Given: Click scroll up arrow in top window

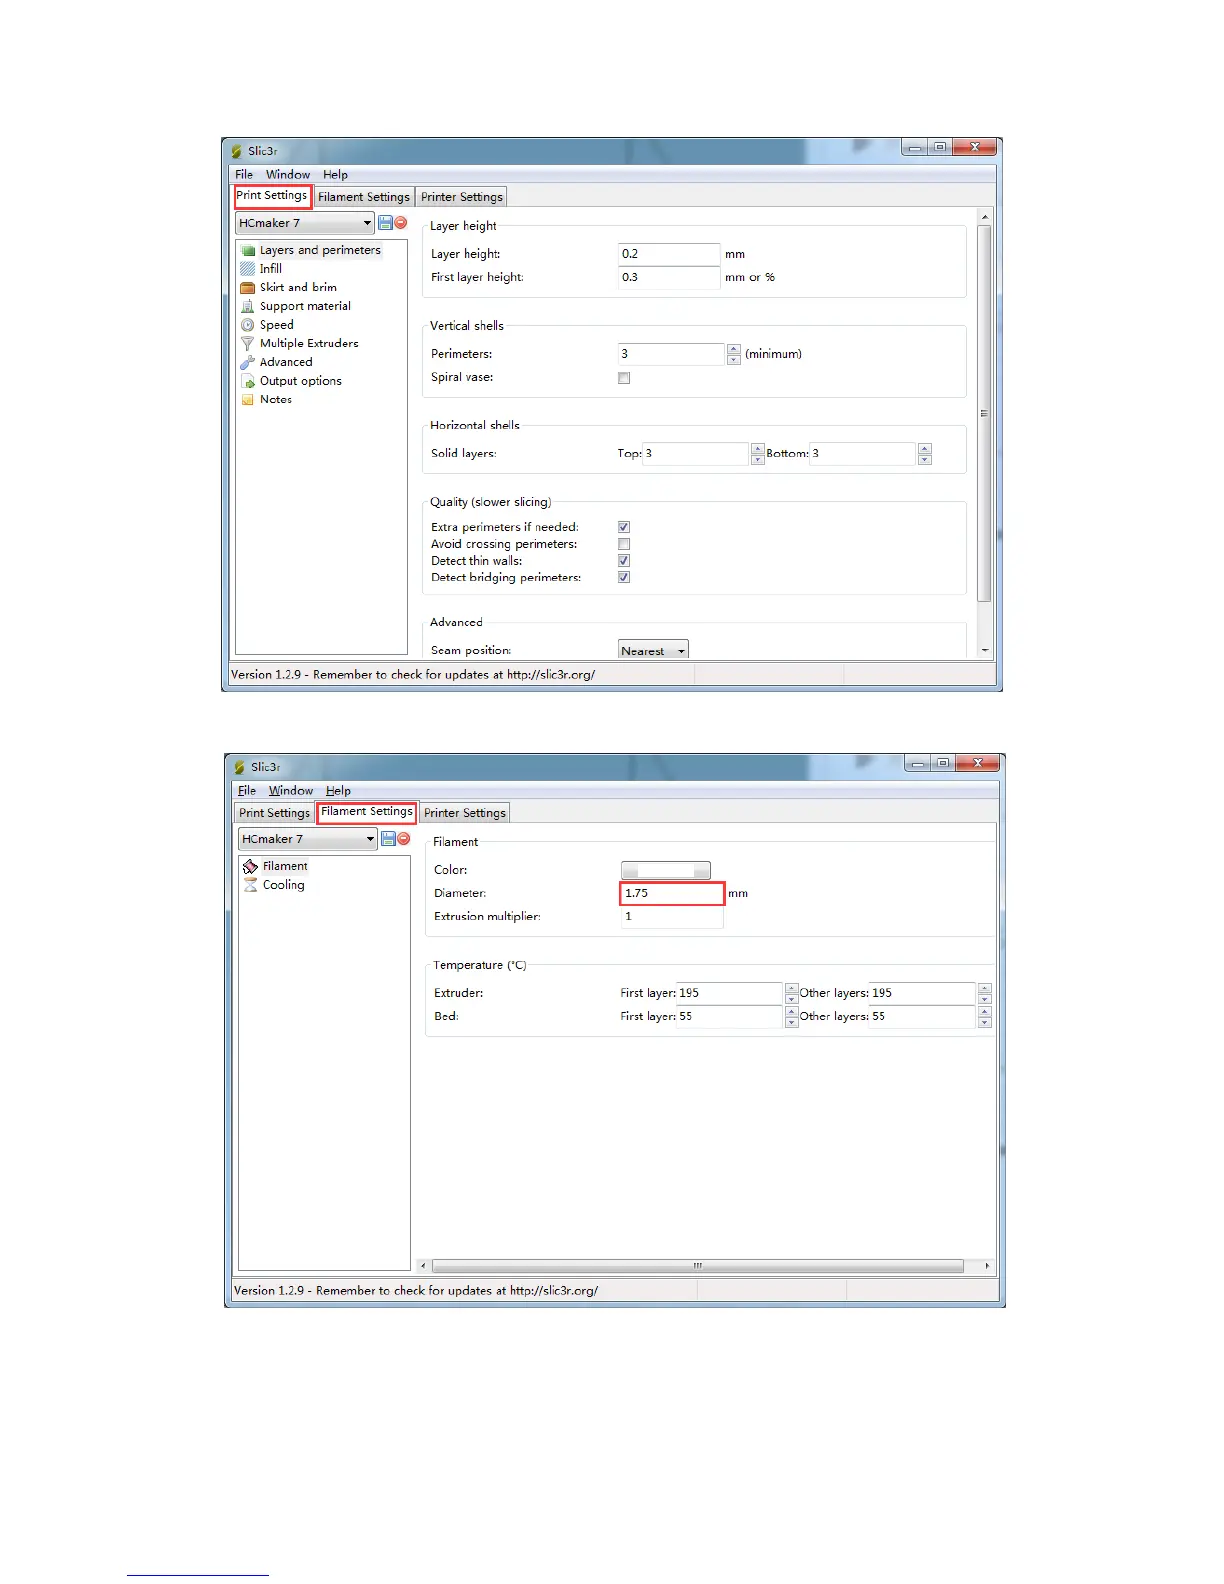Looking at the screenshot, I should click(x=984, y=216).
